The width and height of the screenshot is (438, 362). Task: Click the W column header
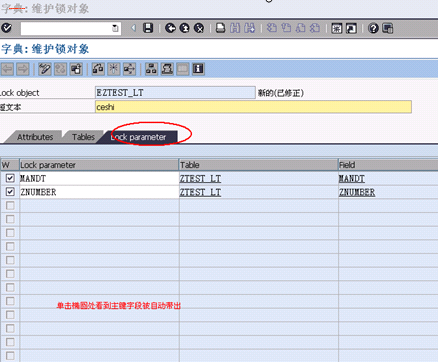(x=10, y=165)
